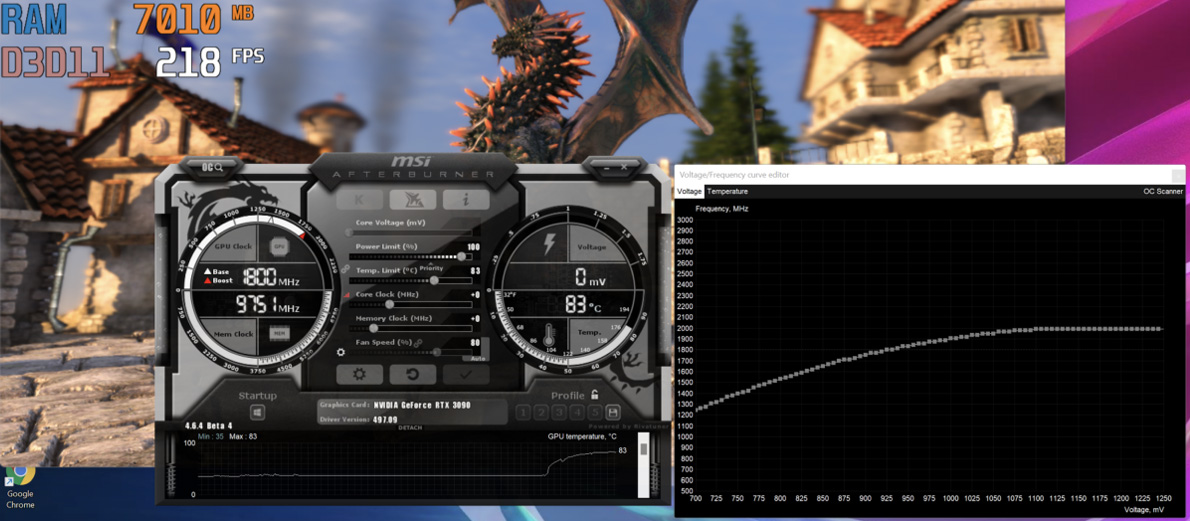Toggle the Auto fan speed button
1190x521 pixels.
click(x=477, y=358)
